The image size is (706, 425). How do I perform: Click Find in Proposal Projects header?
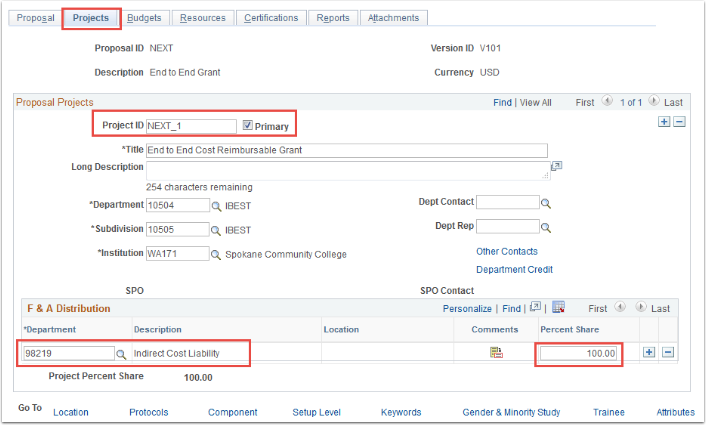pos(502,103)
